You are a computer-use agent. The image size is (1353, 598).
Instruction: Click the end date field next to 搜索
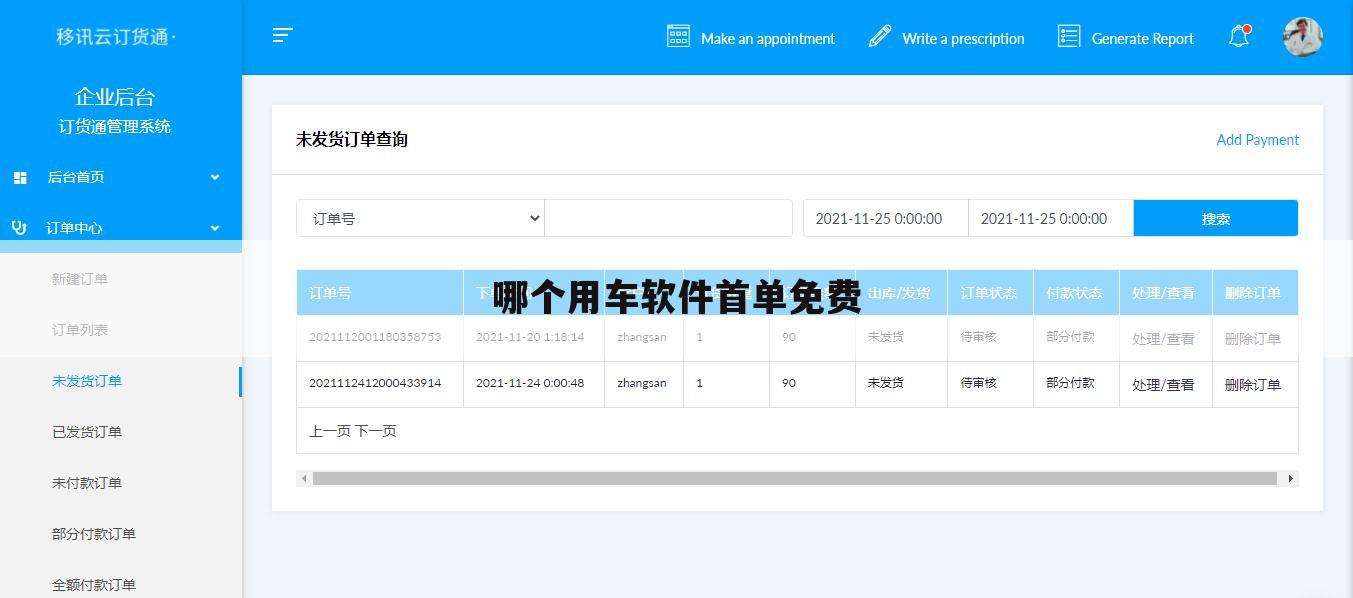coord(1051,218)
